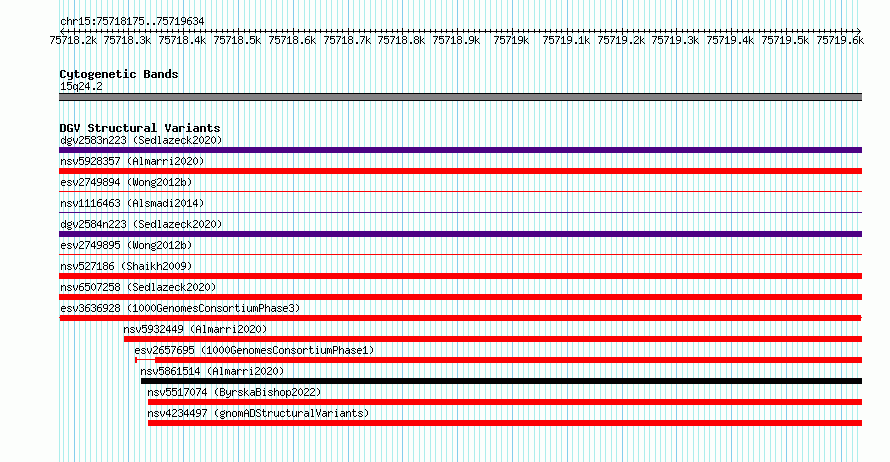Open nsv4234497 (gnomADStructuralVariants) label

tap(258, 413)
